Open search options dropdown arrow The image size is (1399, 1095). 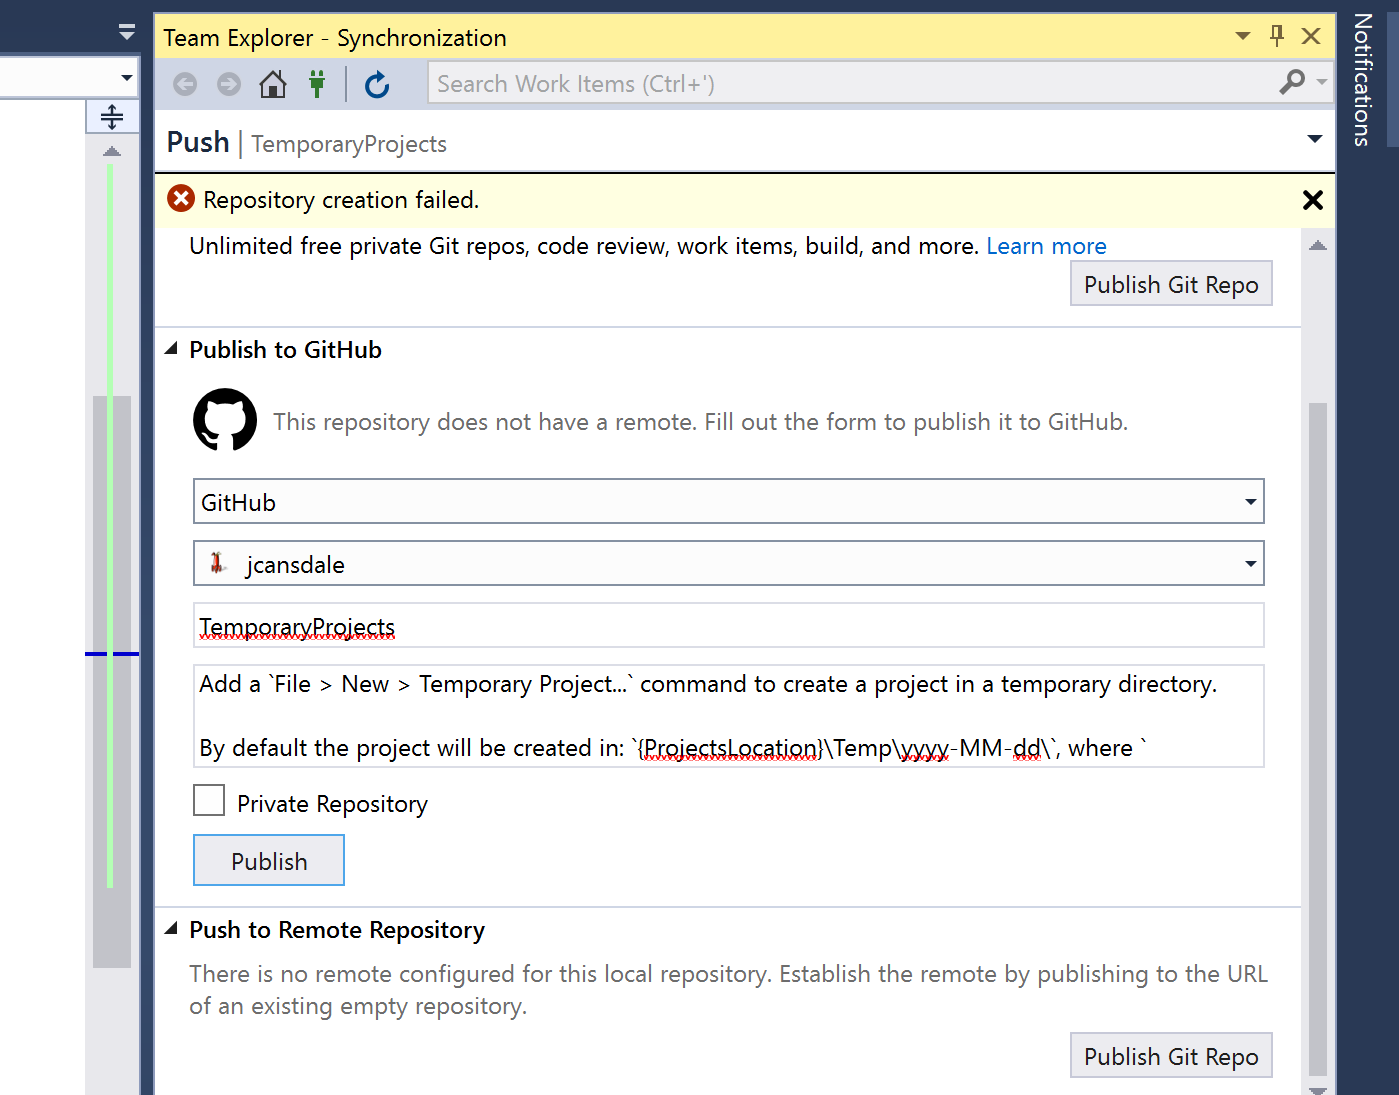coord(1322,82)
